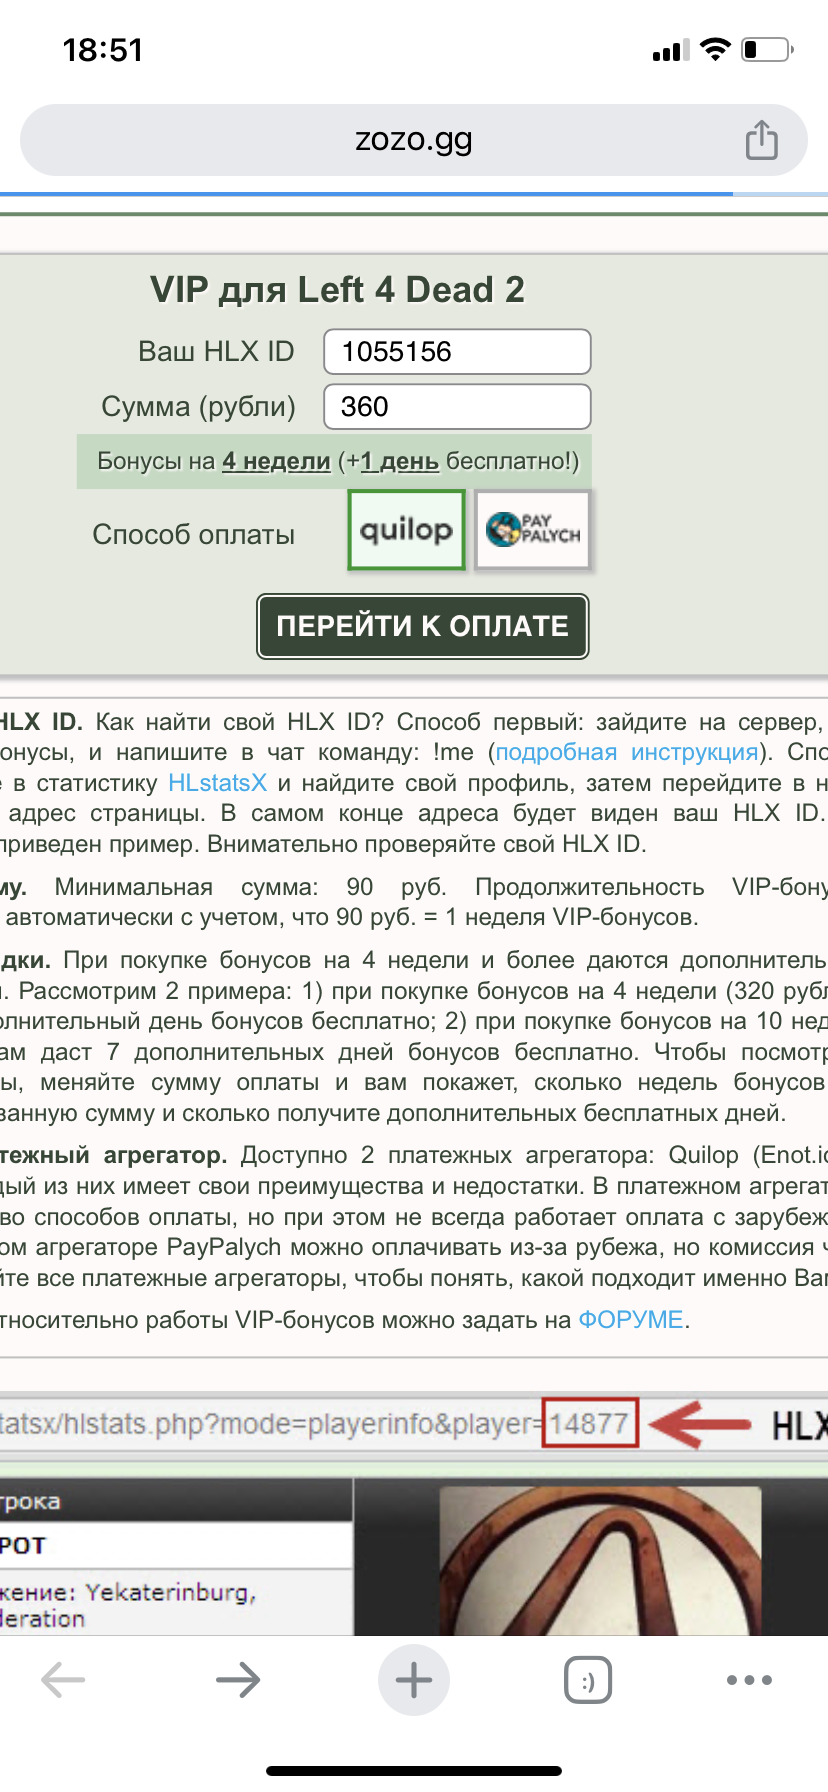Open the three-dots browser menu
828x1792 pixels.
point(749,1680)
